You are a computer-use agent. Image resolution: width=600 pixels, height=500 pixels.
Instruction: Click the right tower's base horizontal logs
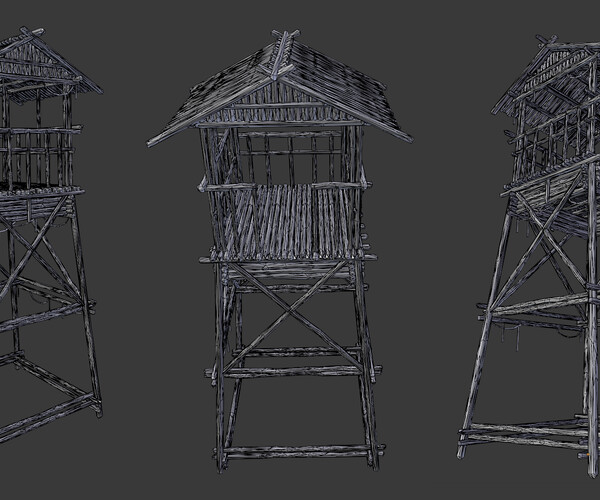(x=524, y=432)
